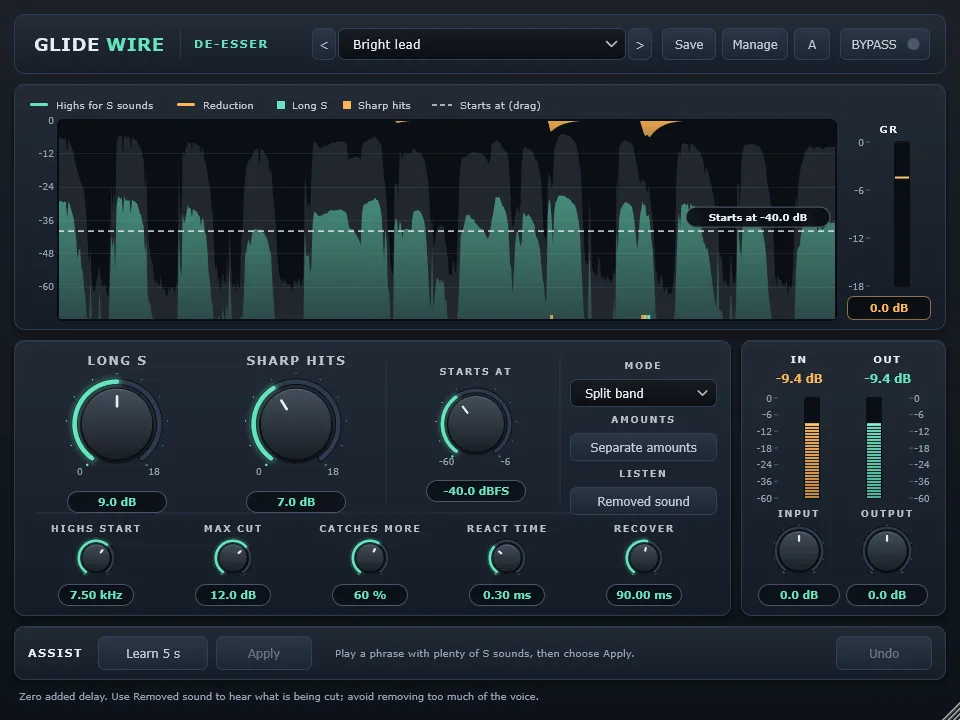This screenshot has height=720, width=960.
Task: Edit the Output 0.0 dB field
Action: tap(887, 595)
